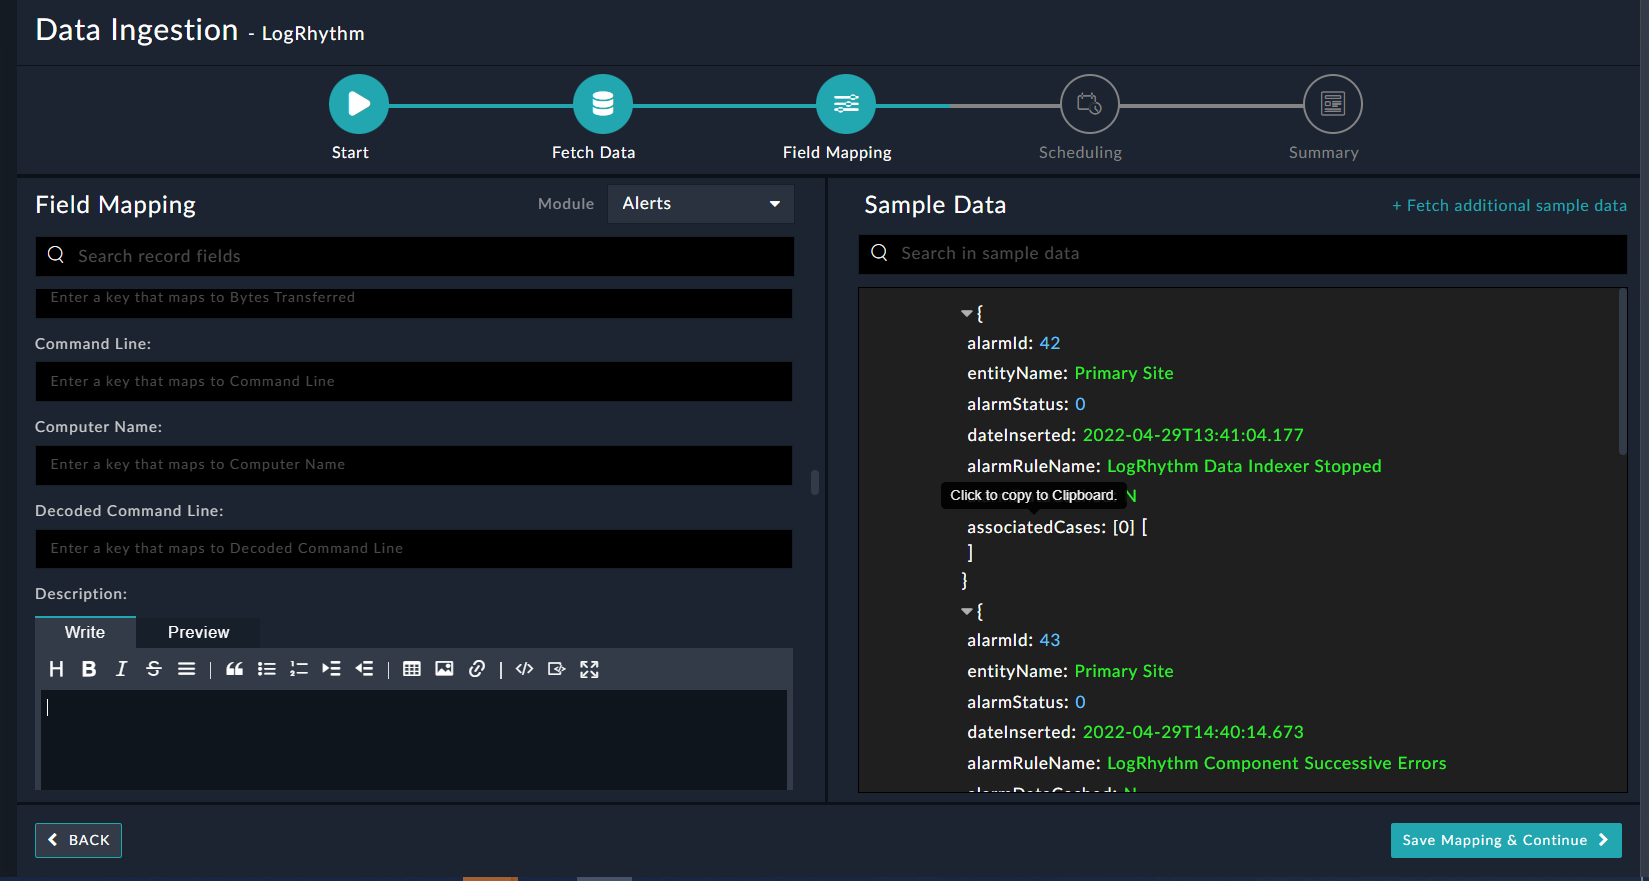Collapse the alarmId 42 JSON object
Screen dimensions: 1649x881
click(x=966, y=314)
